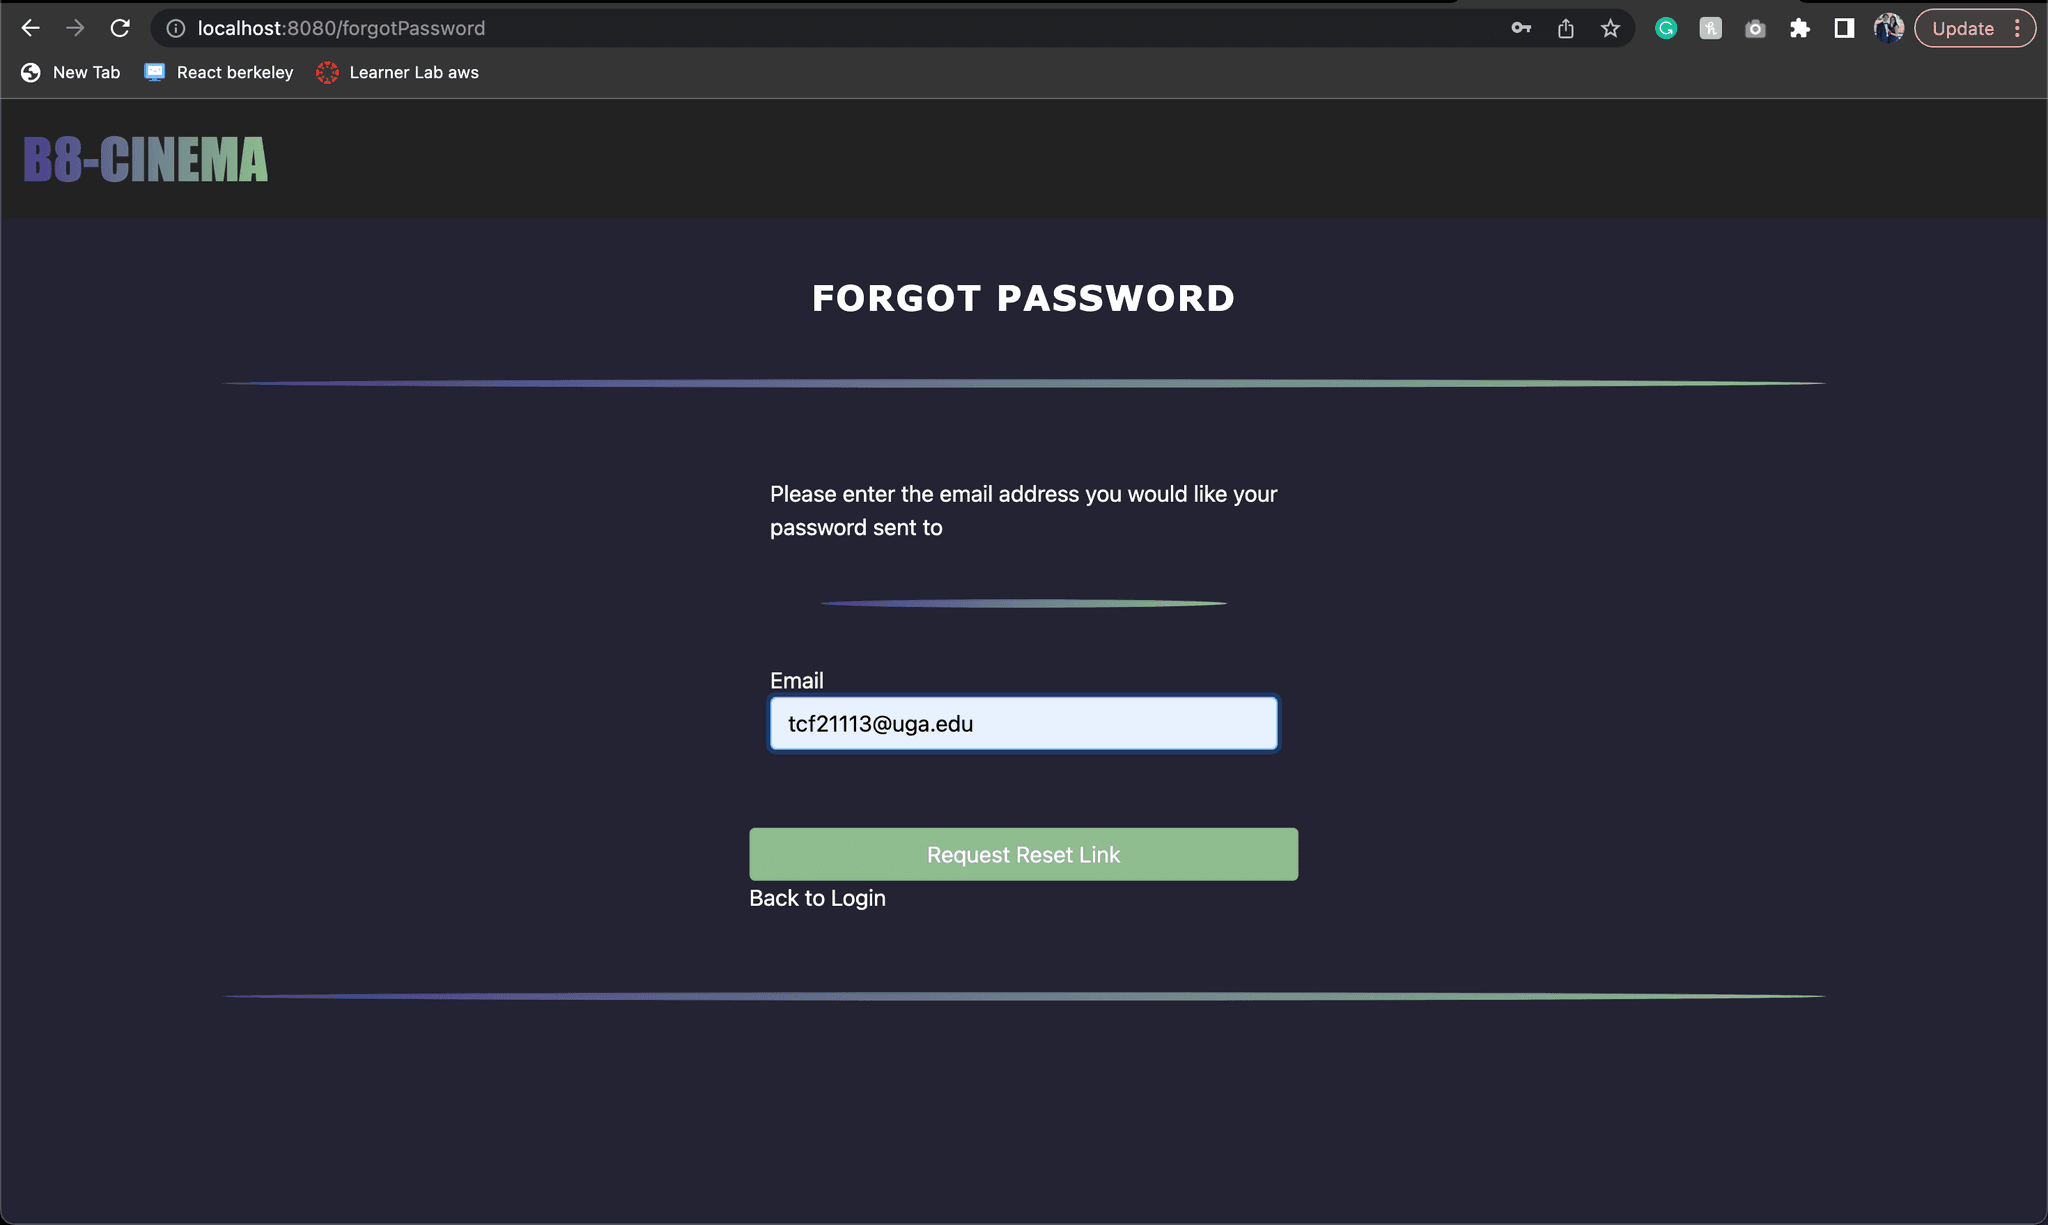
Task: Click the password key icon in address bar
Action: (x=1520, y=28)
